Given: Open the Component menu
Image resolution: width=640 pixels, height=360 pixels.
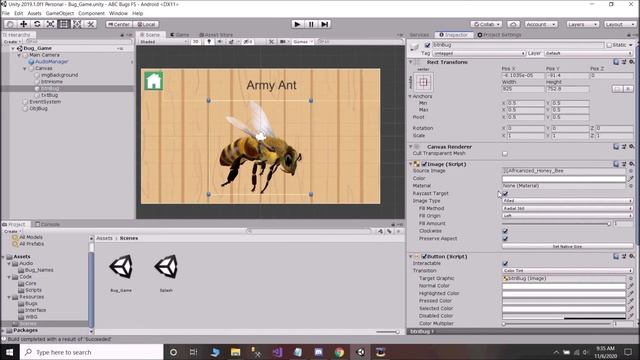Looking at the screenshot, I should [x=91, y=13].
